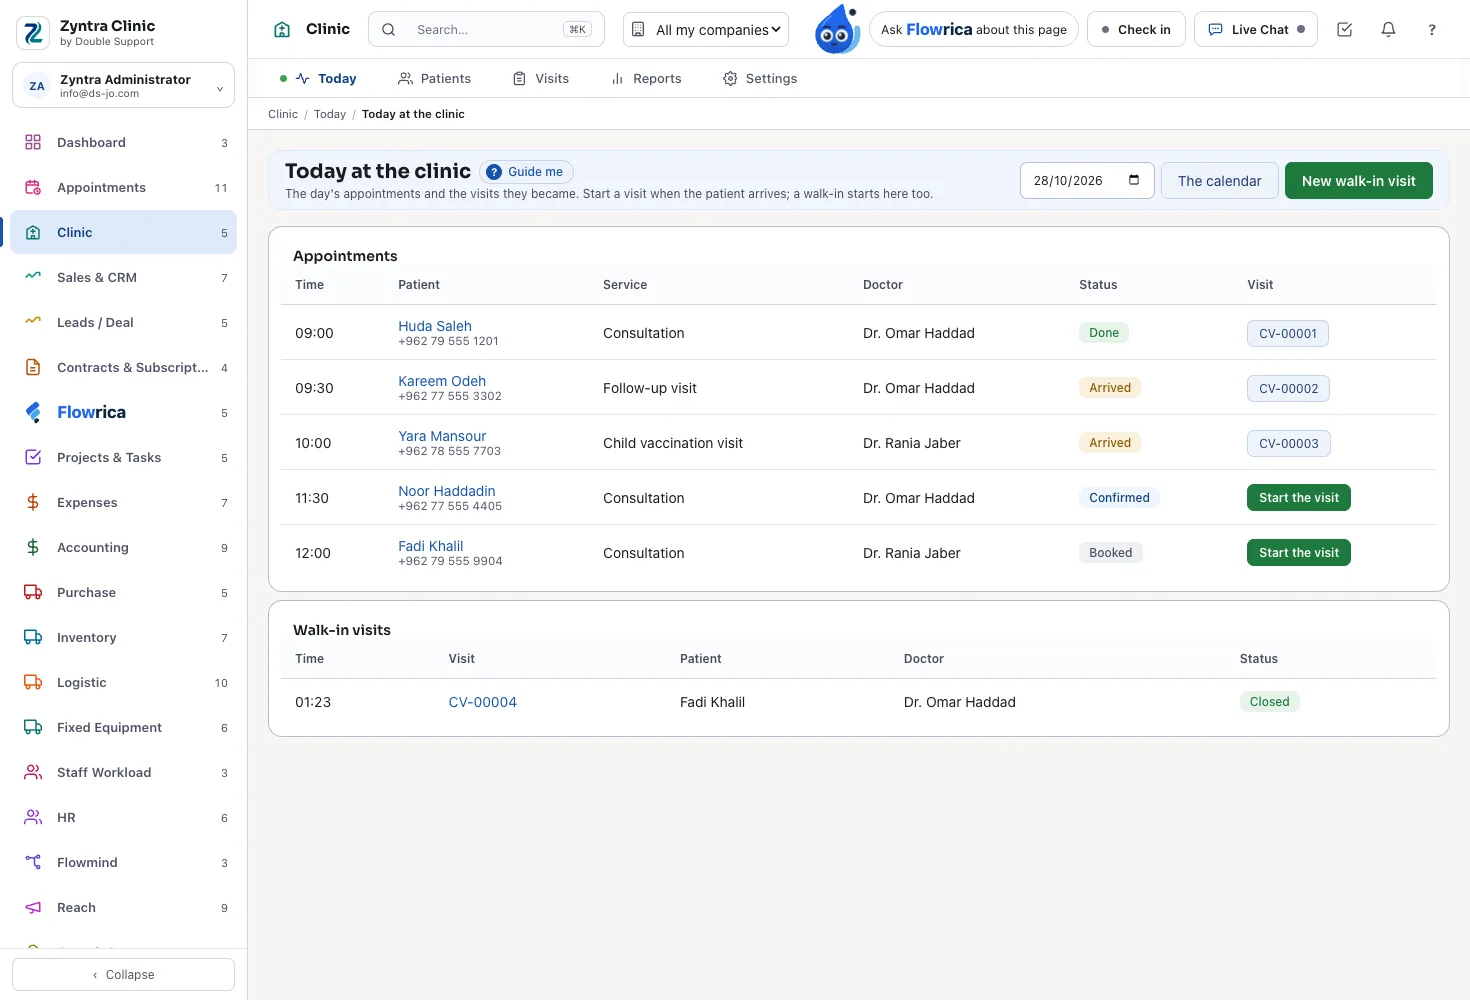Switch to the Settings tab
1470x1000 pixels.
click(760, 79)
